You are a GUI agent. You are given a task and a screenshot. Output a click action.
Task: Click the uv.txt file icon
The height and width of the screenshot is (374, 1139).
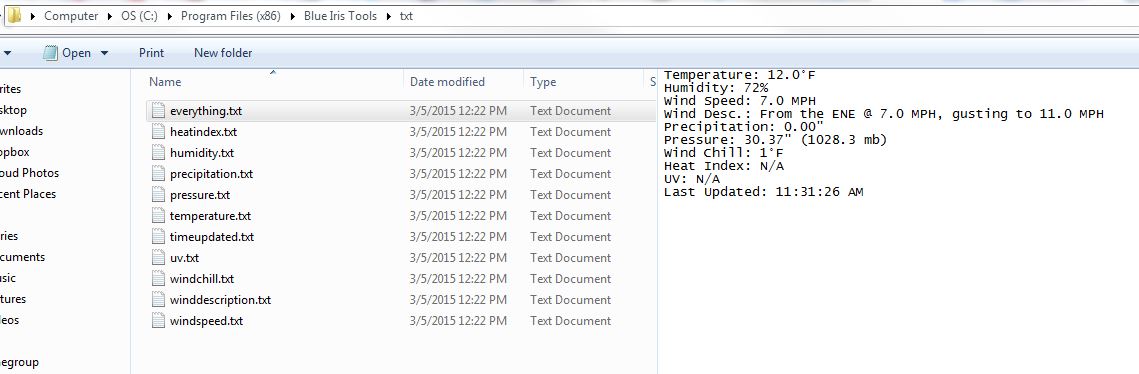pyautogui.click(x=158, y=258)
